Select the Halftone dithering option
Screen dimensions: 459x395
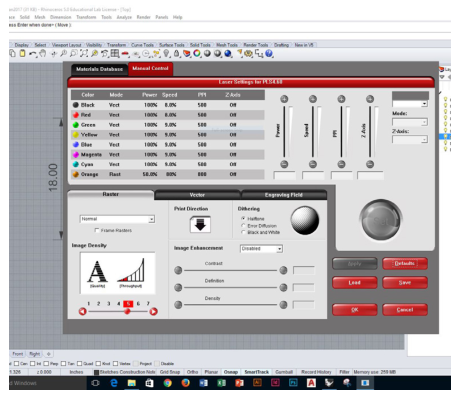[x=243, y=218]
